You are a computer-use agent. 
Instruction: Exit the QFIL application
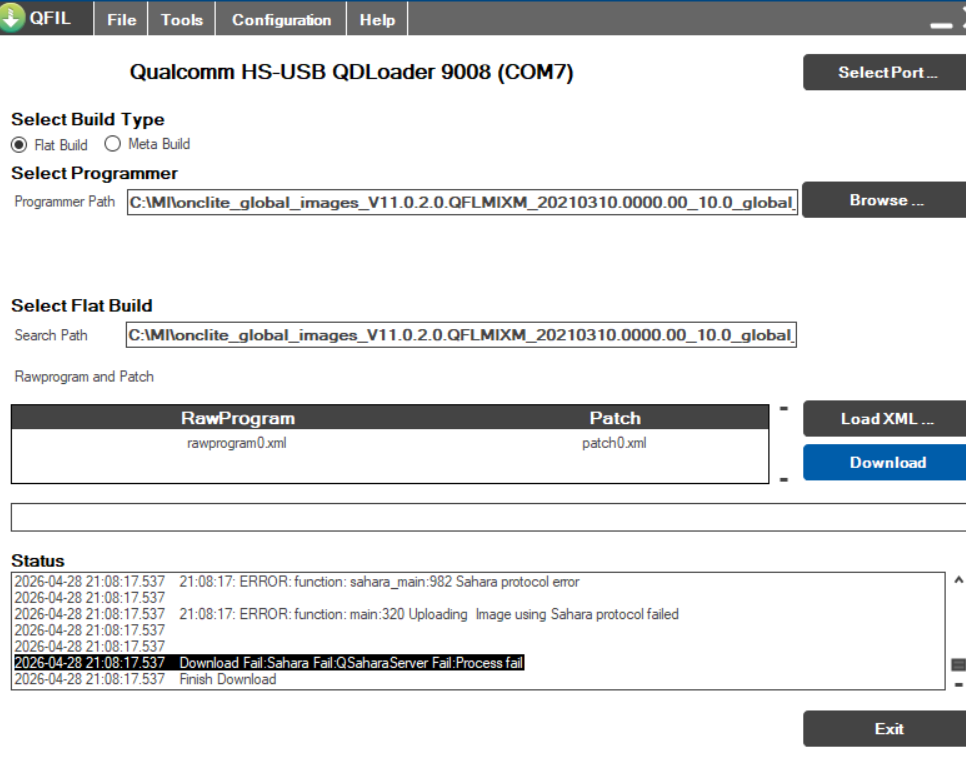pyautogui.click(x=886, y=728)
